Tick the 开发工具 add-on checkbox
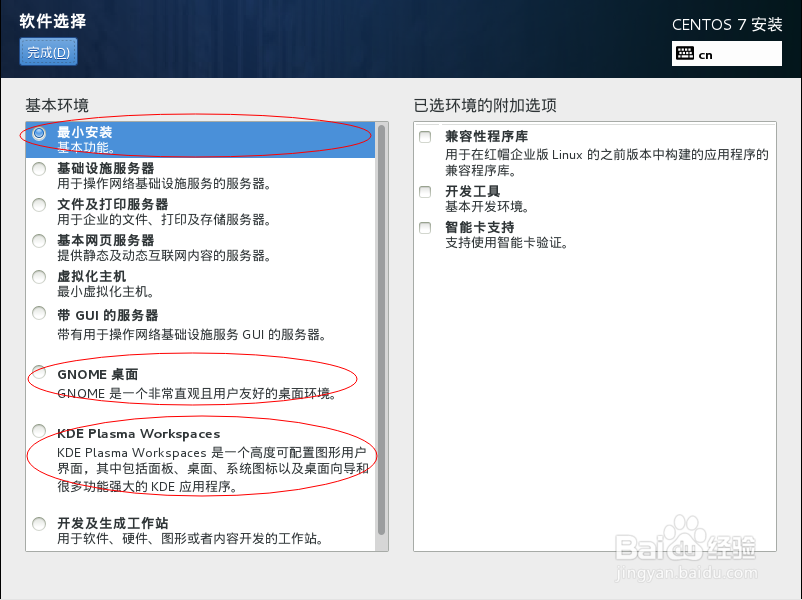The image size is (802, 600). click(425, 192)
